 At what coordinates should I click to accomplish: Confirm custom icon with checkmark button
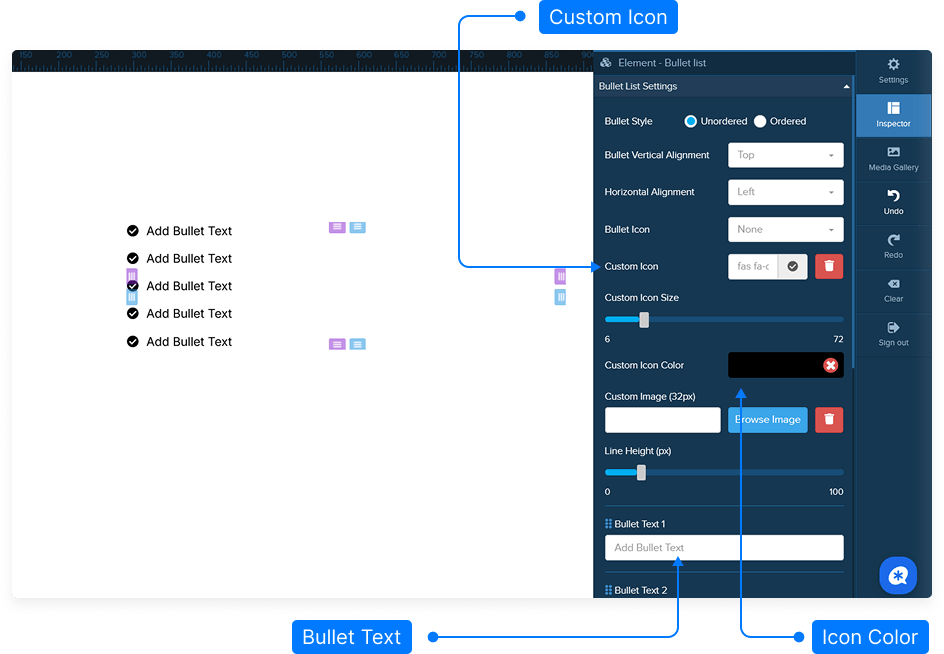(793, 266)
